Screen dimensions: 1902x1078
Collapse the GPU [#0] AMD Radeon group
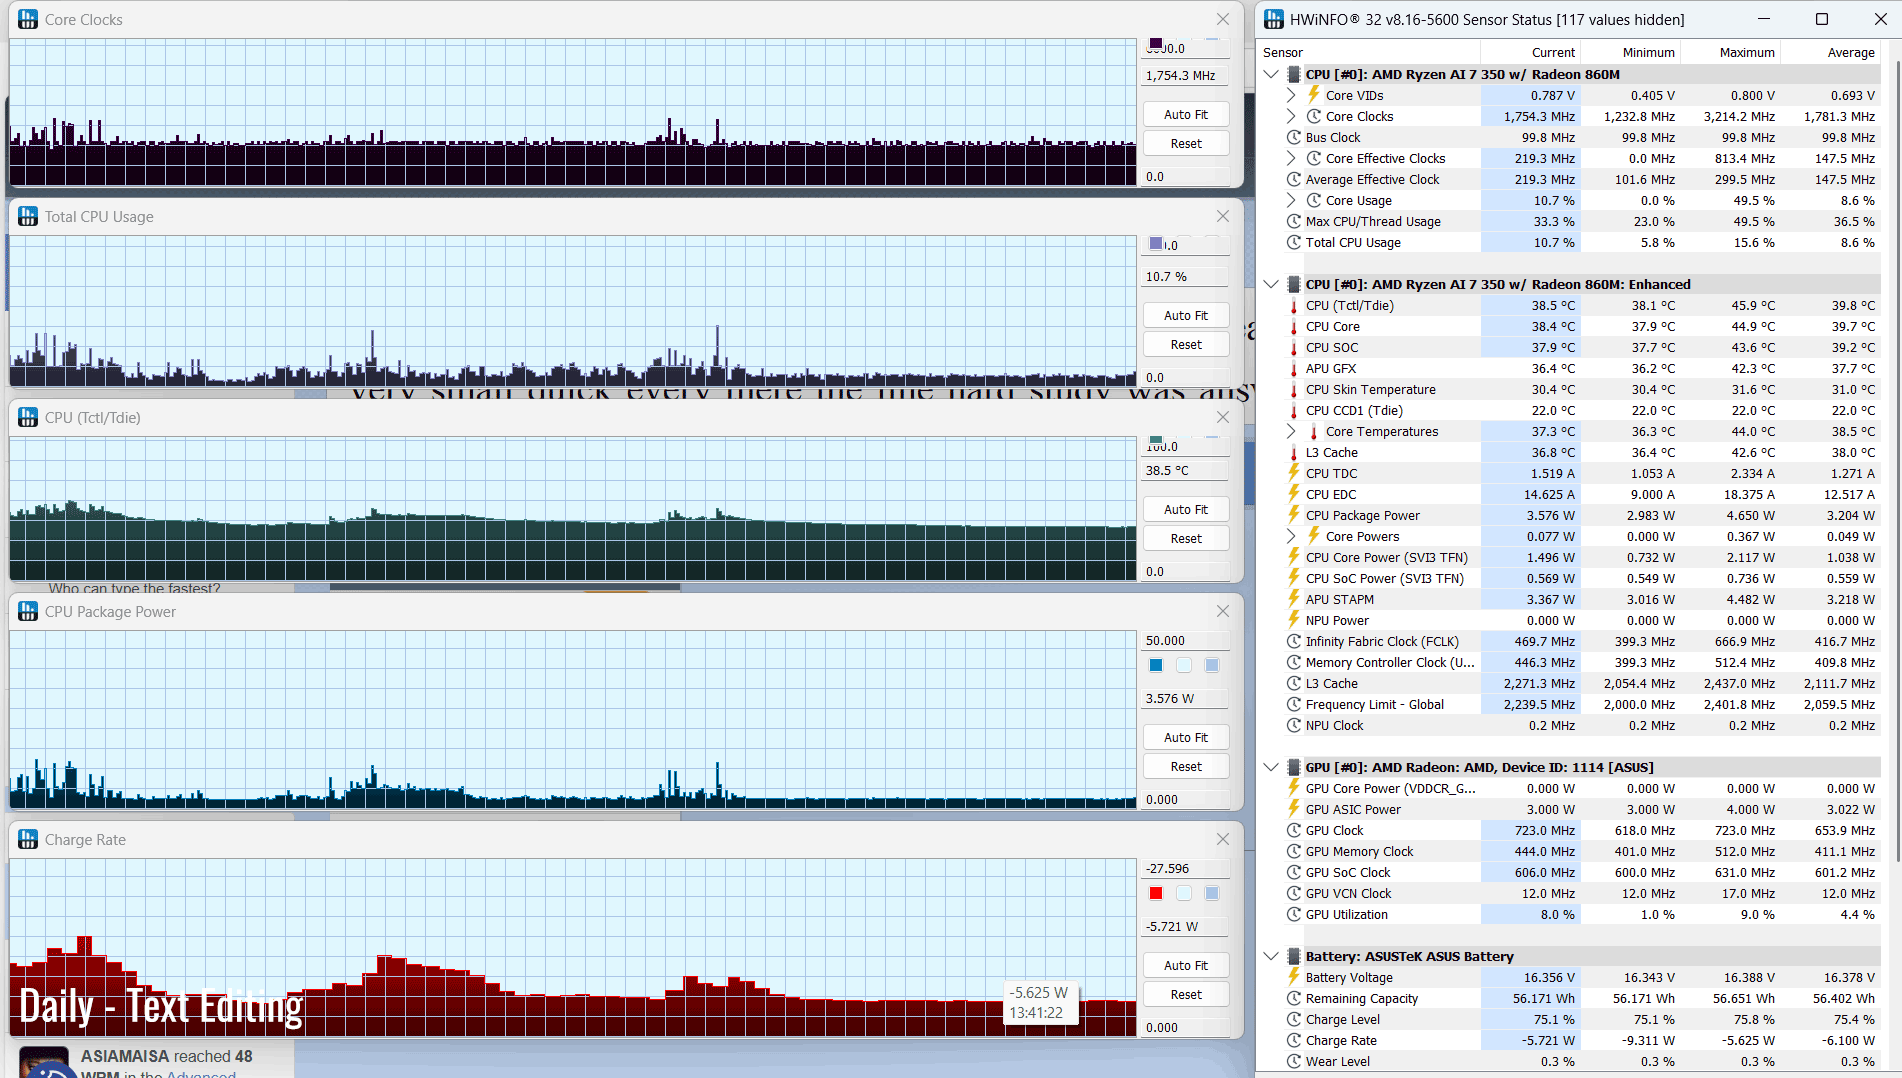click(1271, 768)
